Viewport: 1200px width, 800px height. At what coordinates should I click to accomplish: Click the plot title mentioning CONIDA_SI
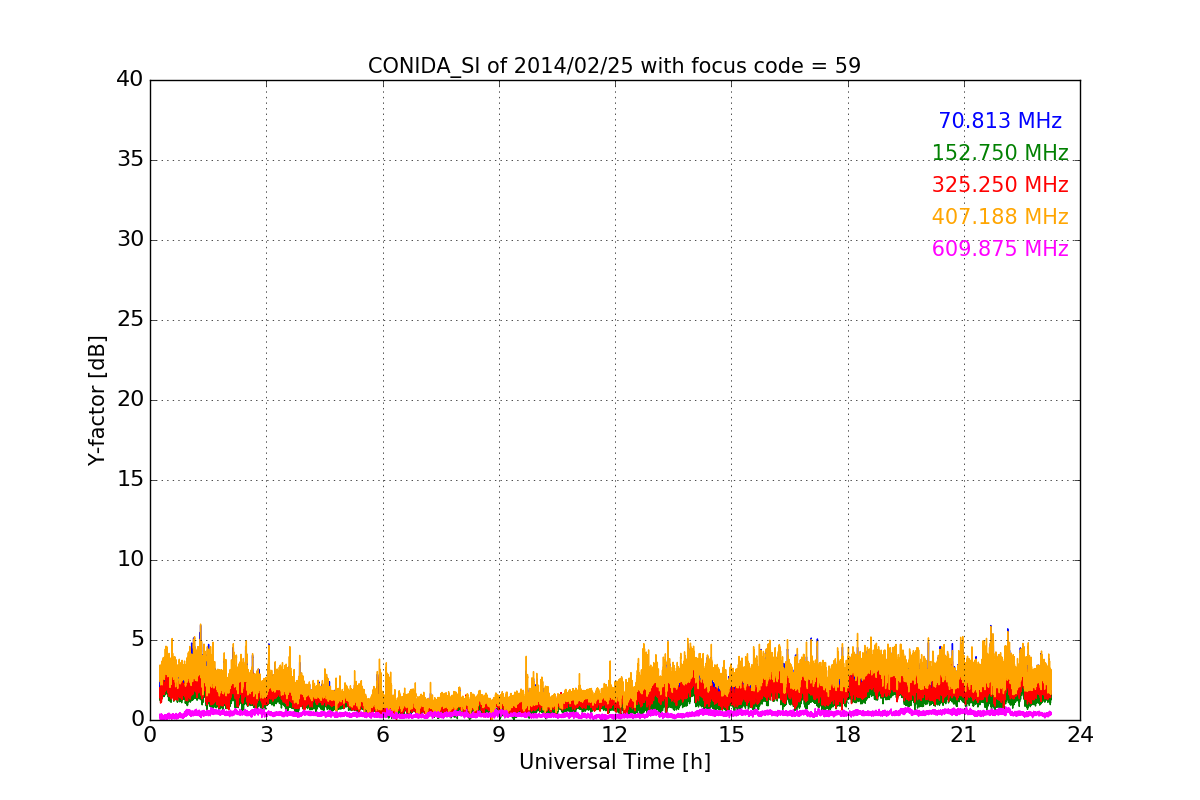pos(614,66)
